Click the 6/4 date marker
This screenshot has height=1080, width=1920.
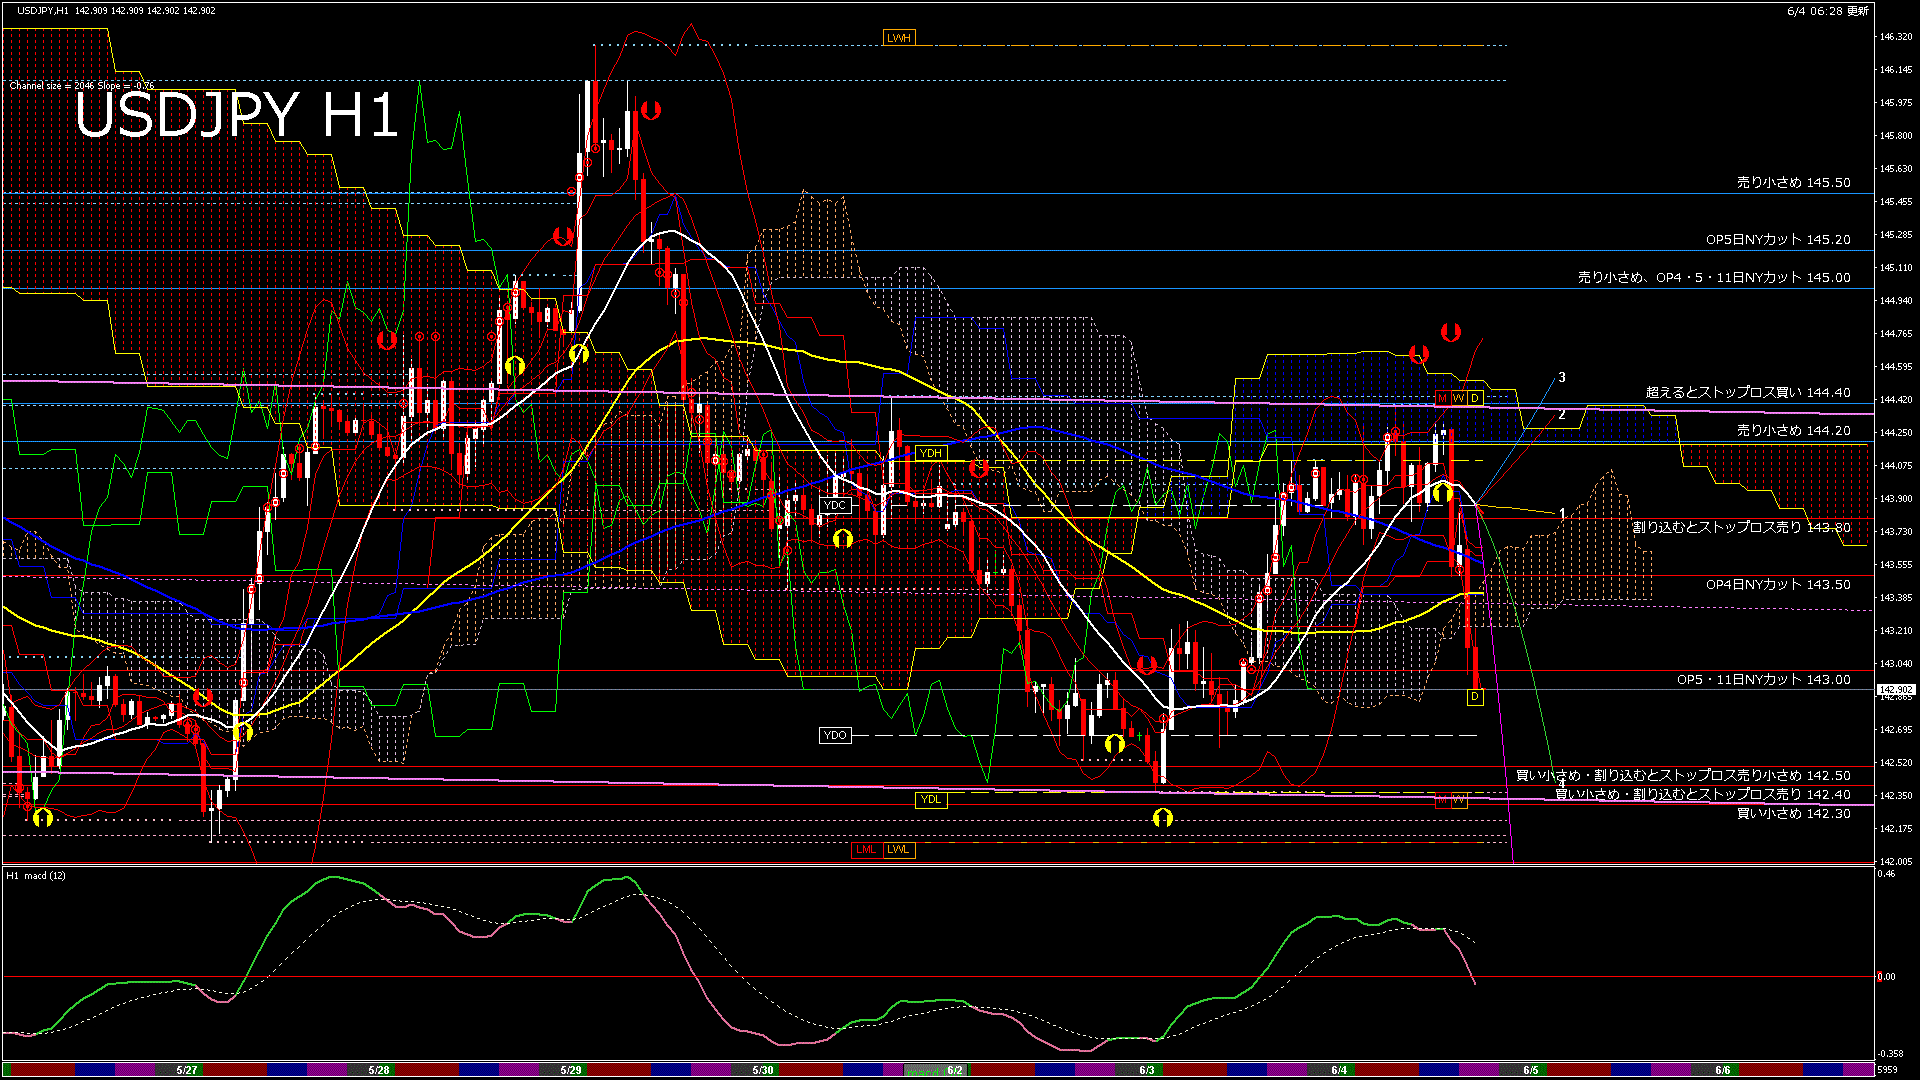pos(1339,1070)
